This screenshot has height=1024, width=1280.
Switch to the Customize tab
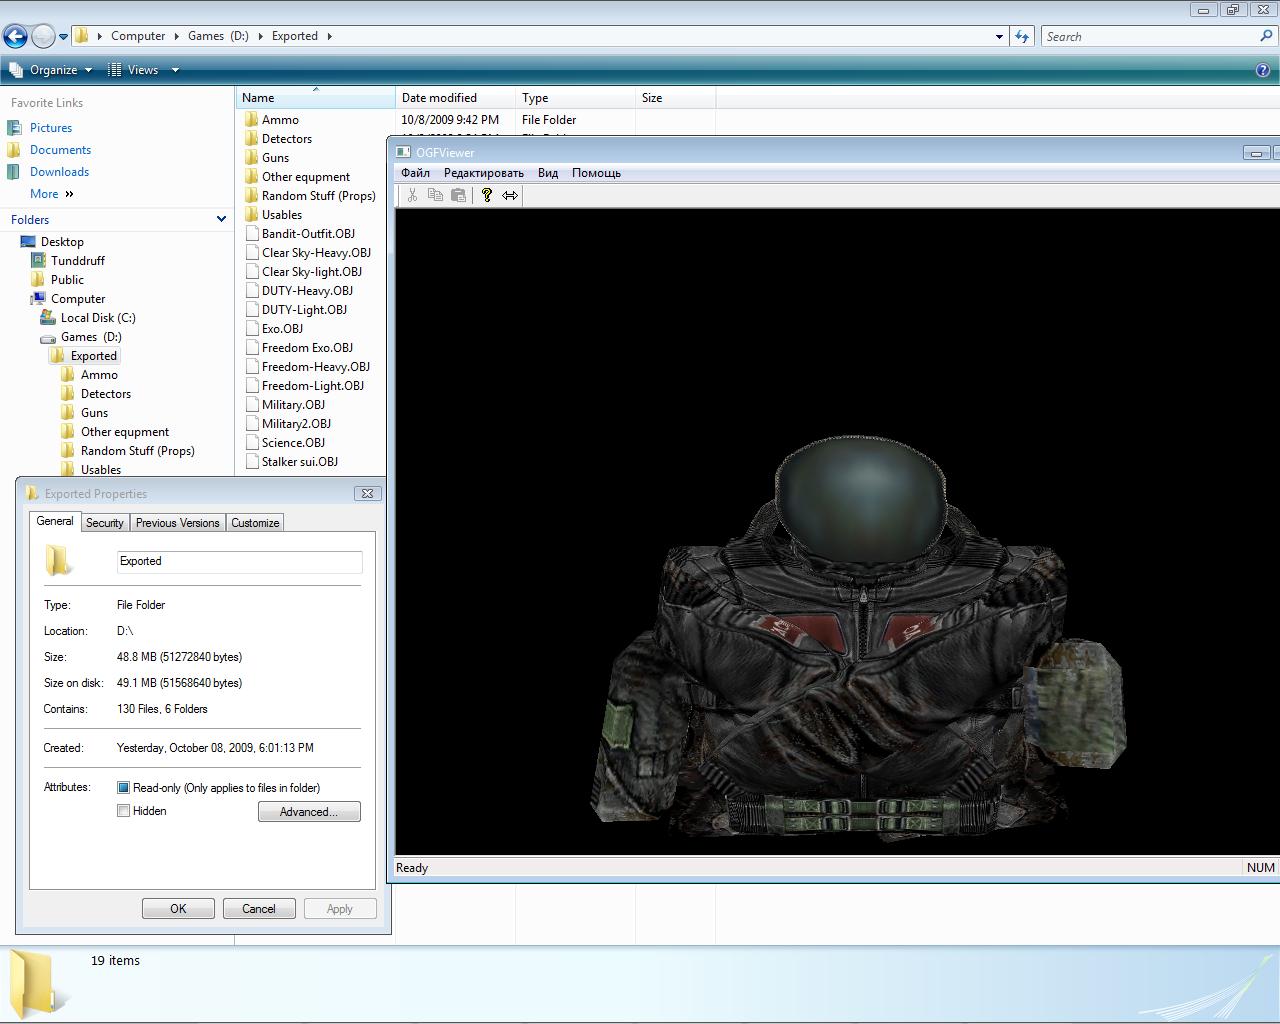point(255,523)
